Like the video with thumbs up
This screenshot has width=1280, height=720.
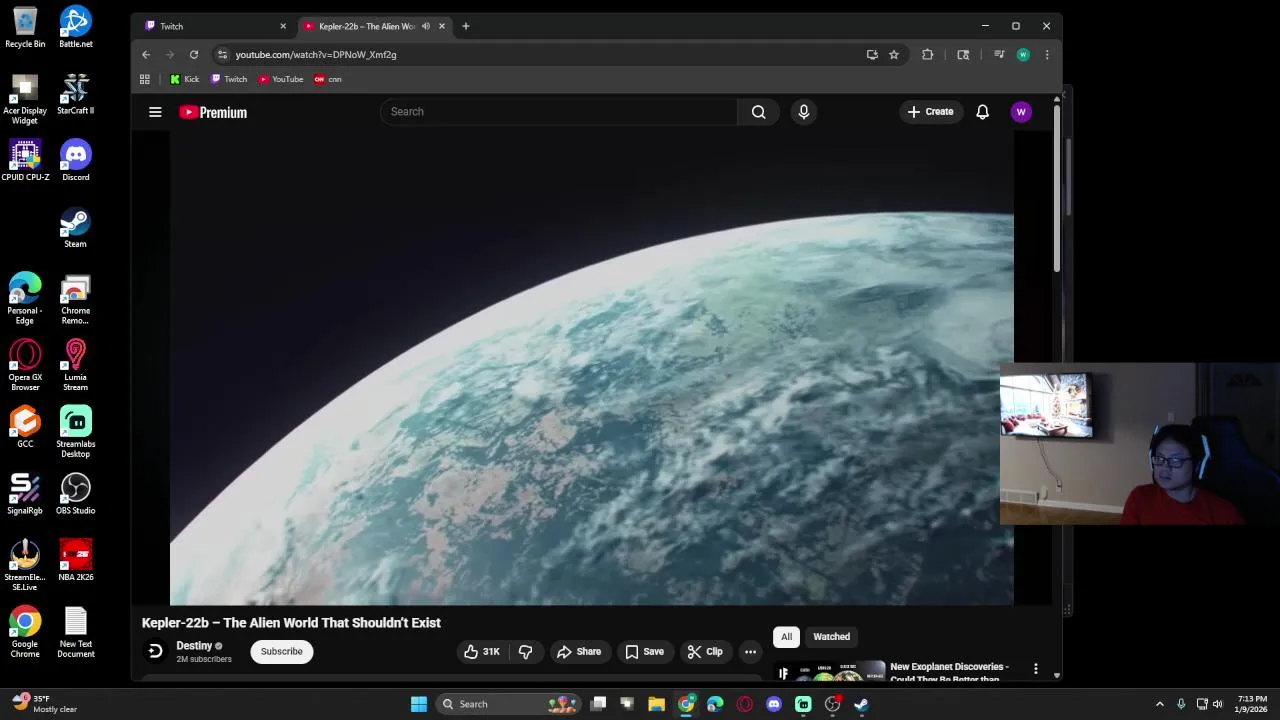point(482,652)
